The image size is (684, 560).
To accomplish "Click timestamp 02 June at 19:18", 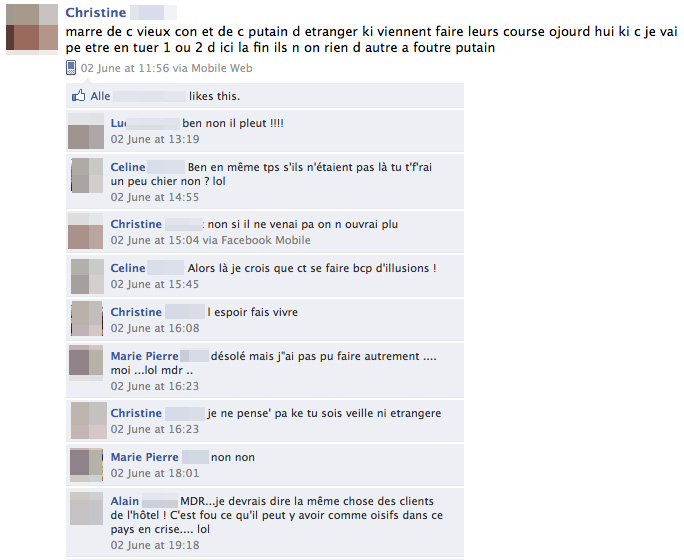I will coord(155,545).
